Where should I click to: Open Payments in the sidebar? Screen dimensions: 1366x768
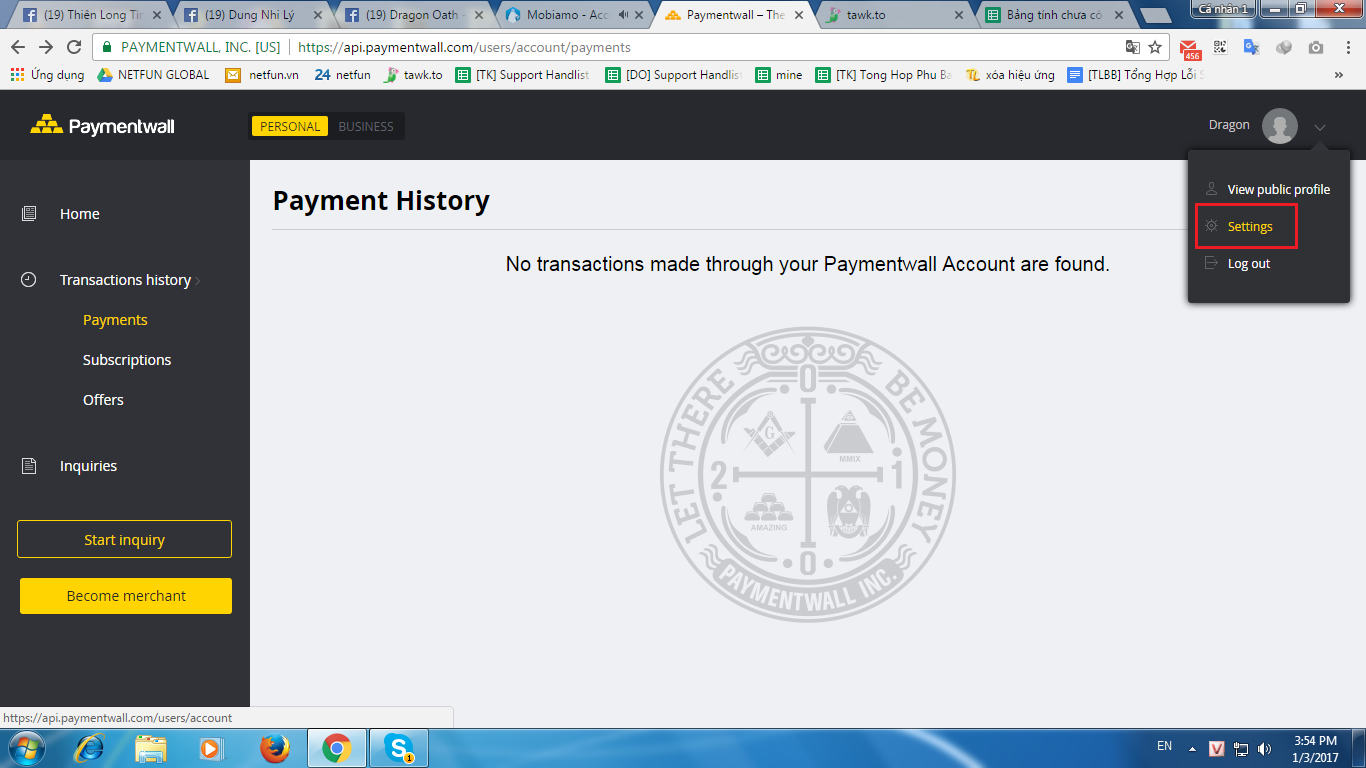(115, 320)
